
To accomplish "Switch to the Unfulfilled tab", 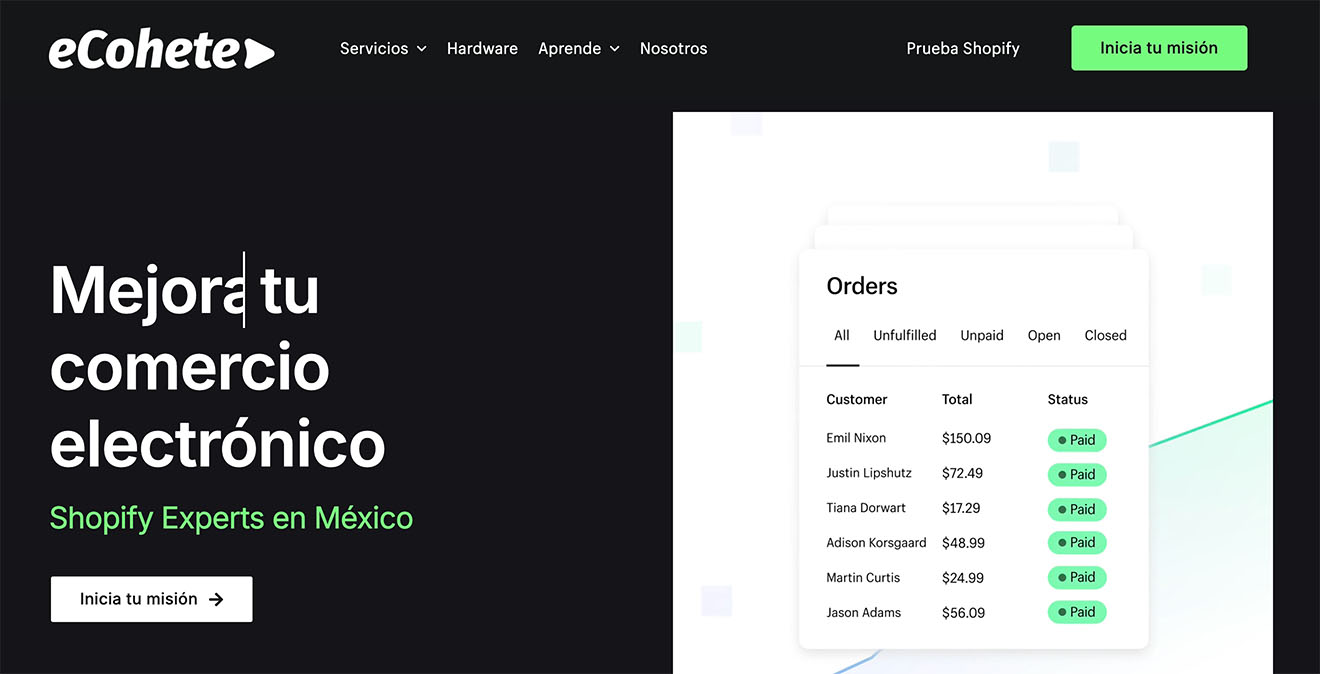I will (x=904, y=335).
